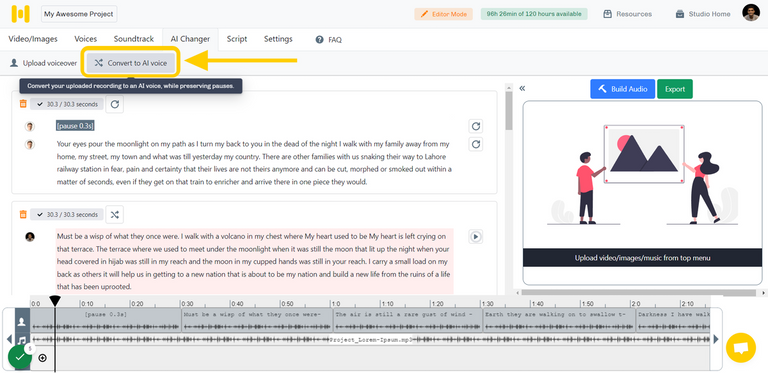The image size is (768, 373).
Task: Select the [pause 0.3s] text
Action: (x=75, y=126)
